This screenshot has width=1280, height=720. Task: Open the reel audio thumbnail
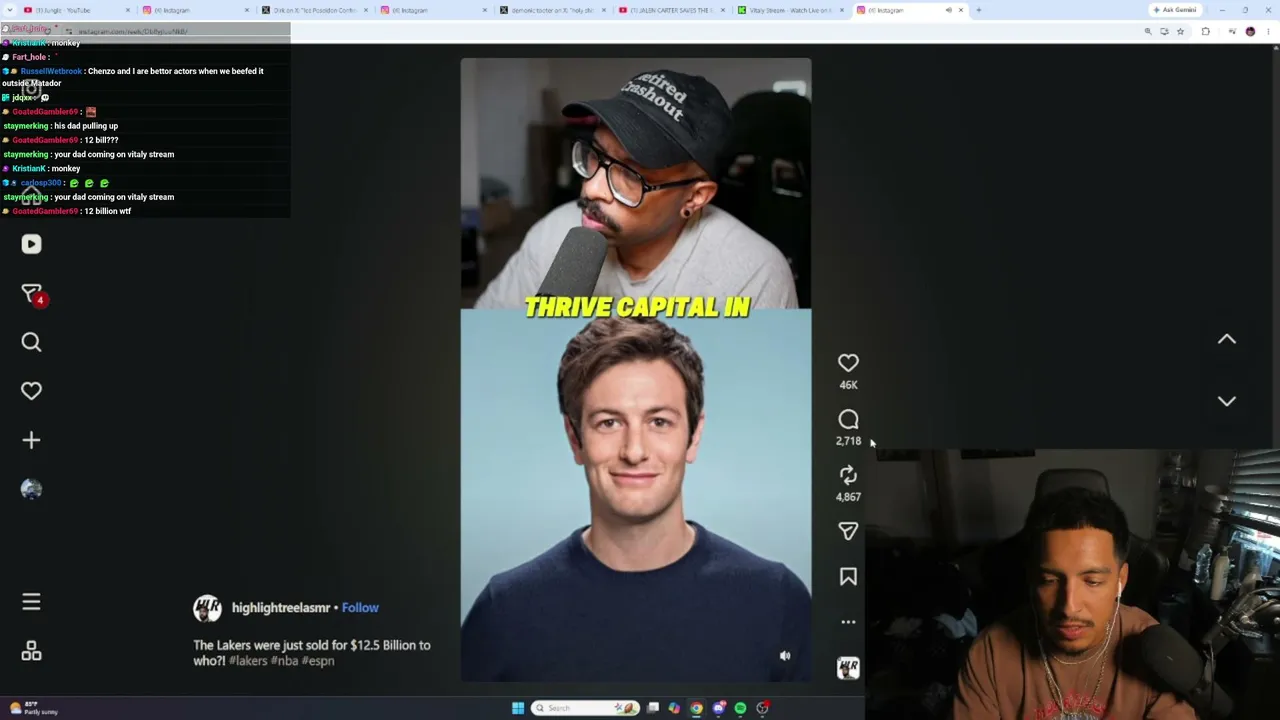coord(848,668)
